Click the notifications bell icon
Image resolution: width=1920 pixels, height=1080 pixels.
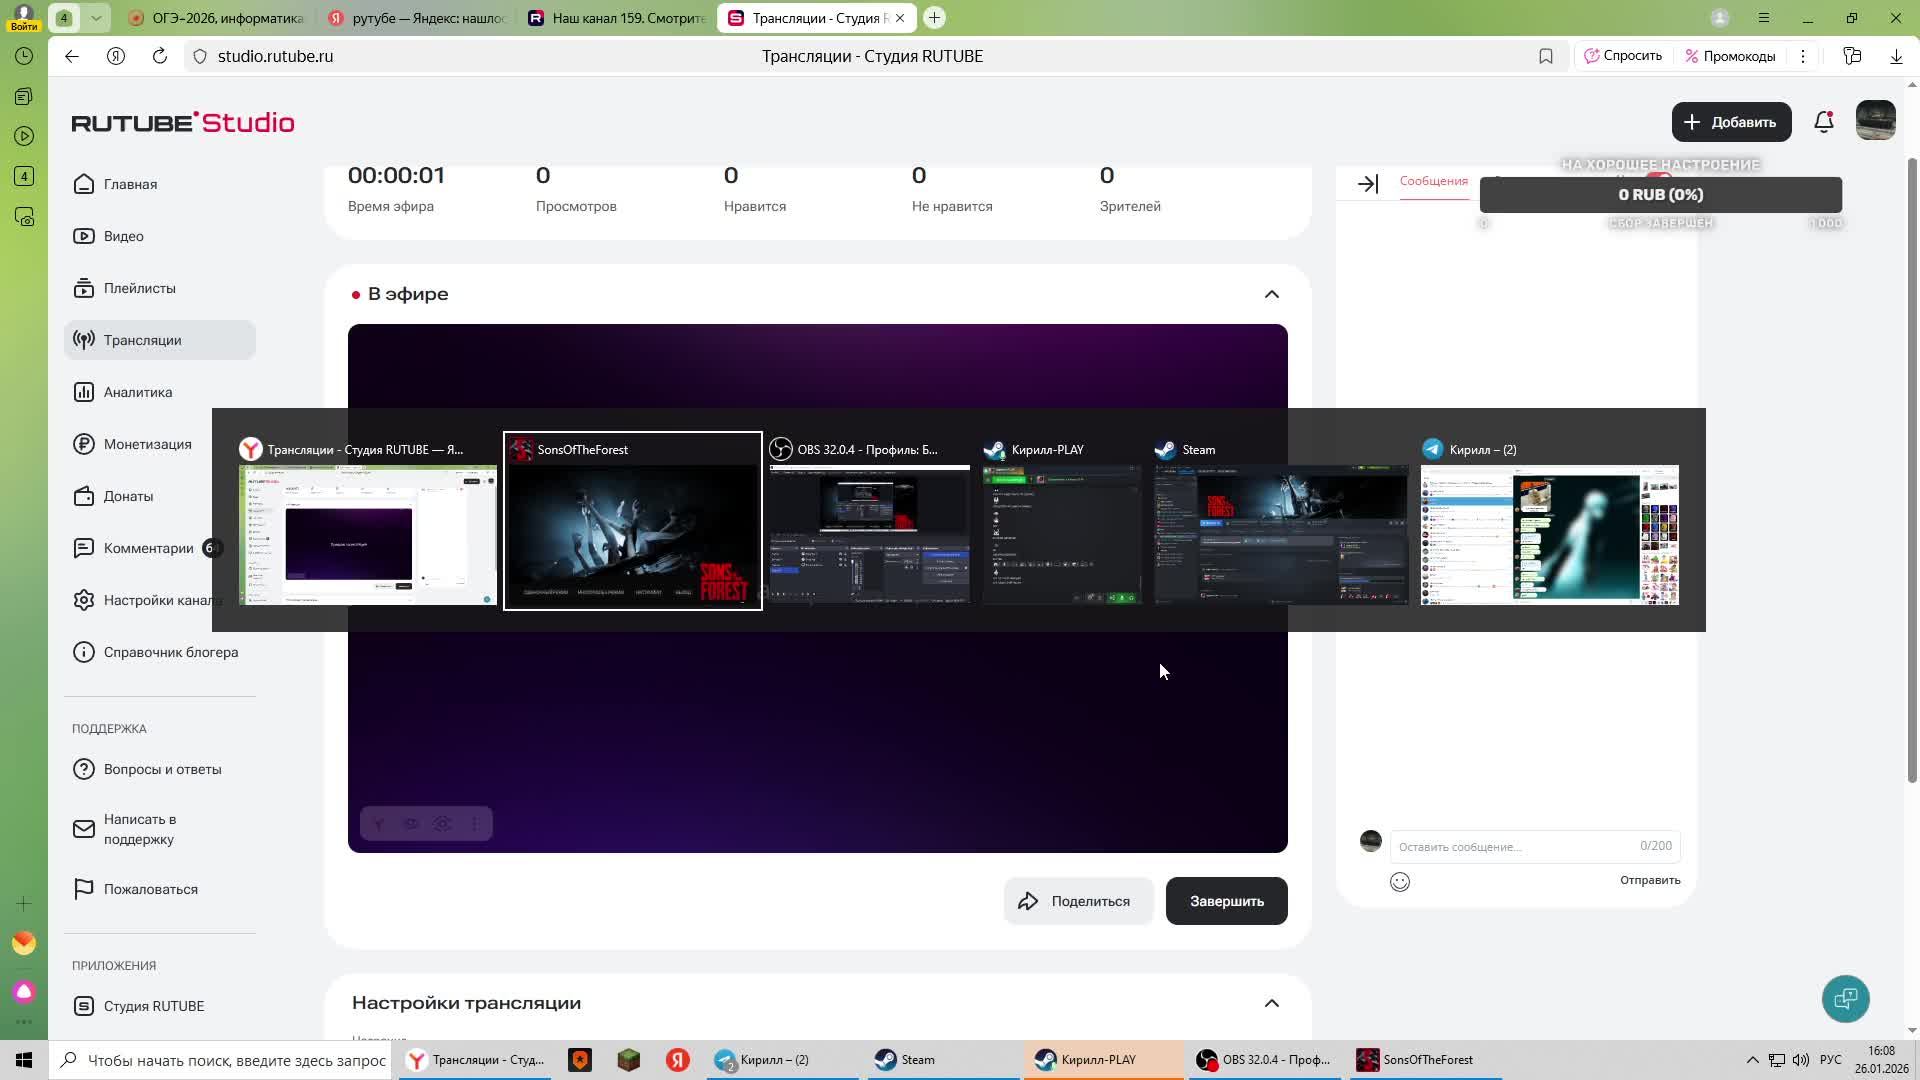(x=1823, y=122)
